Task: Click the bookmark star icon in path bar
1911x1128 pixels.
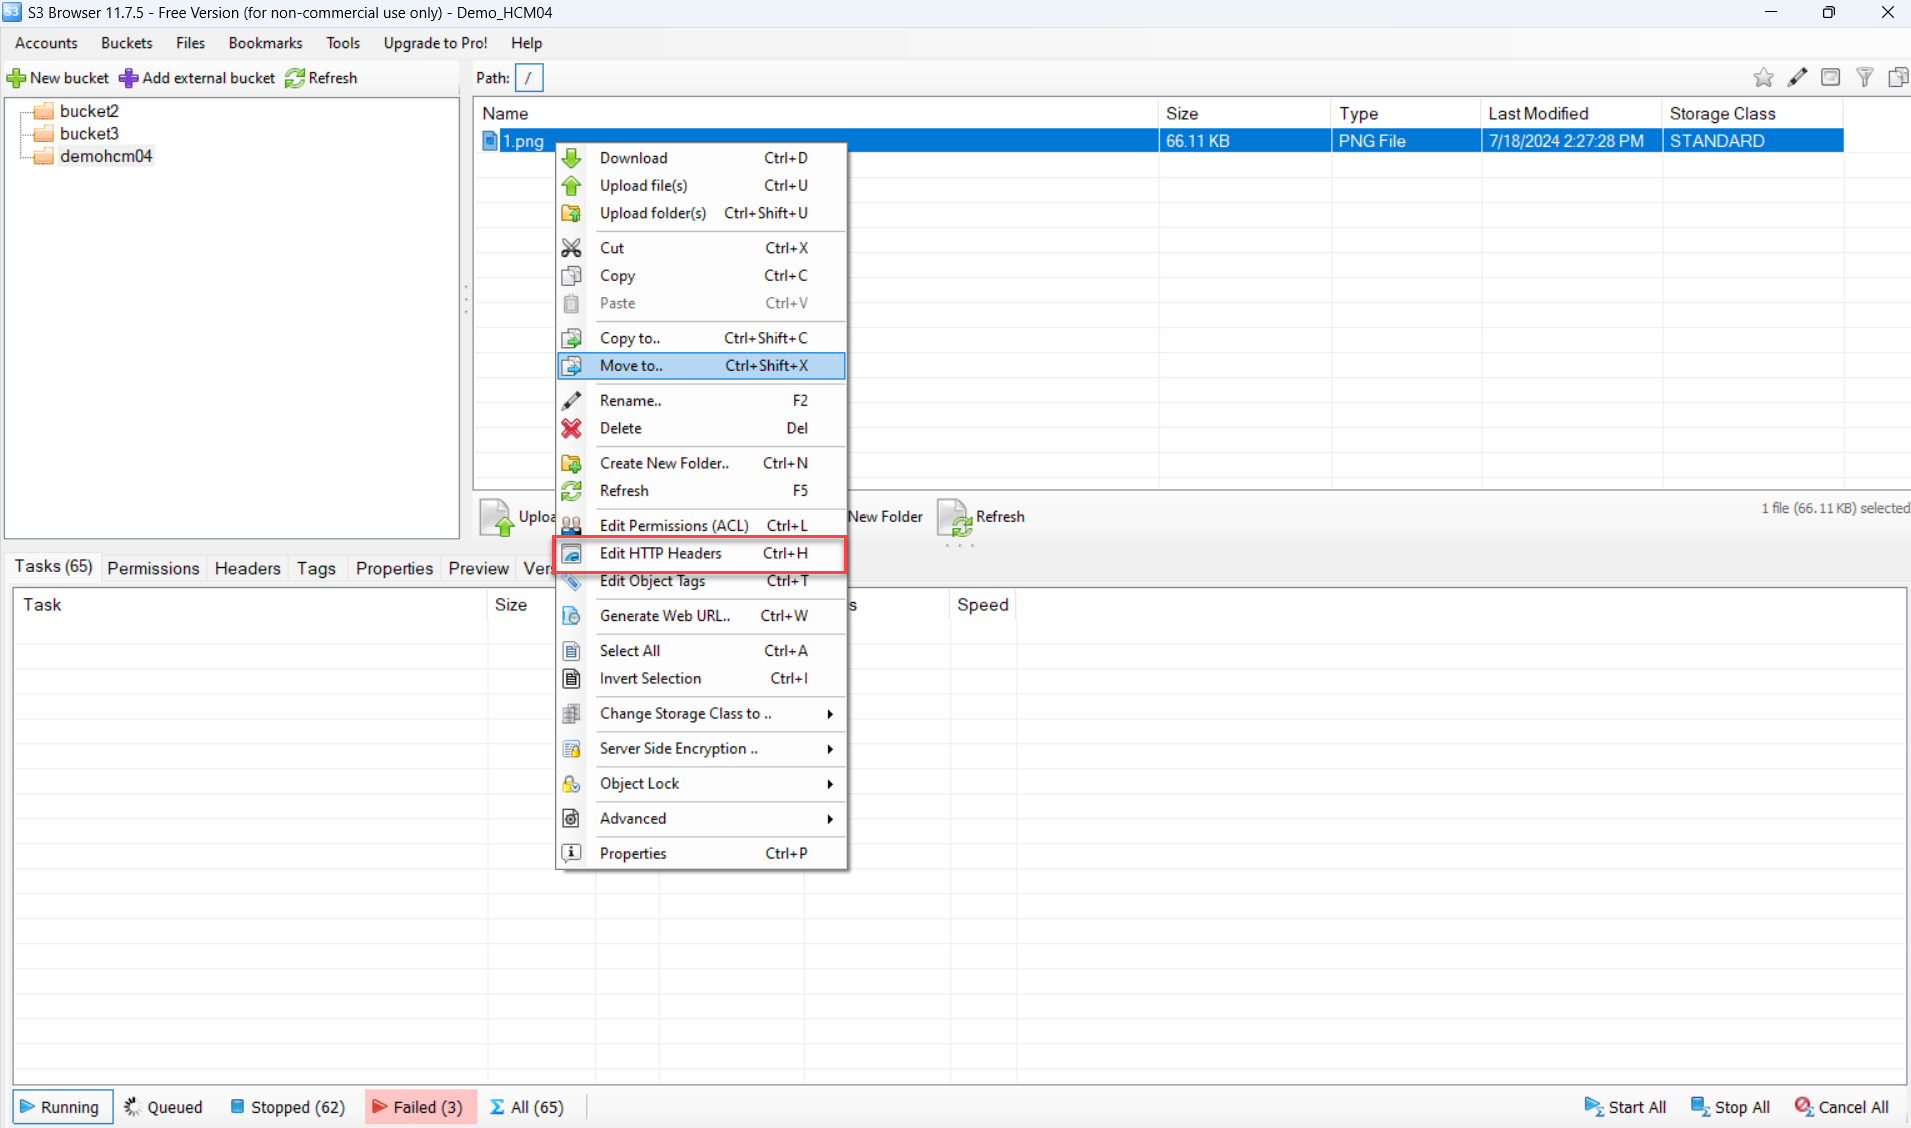Action: (x=1763, y=78)
